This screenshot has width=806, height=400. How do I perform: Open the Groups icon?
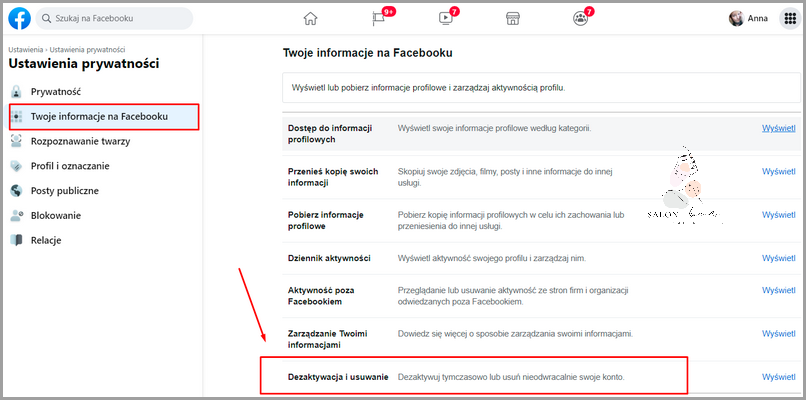click(x=580, y=19)
